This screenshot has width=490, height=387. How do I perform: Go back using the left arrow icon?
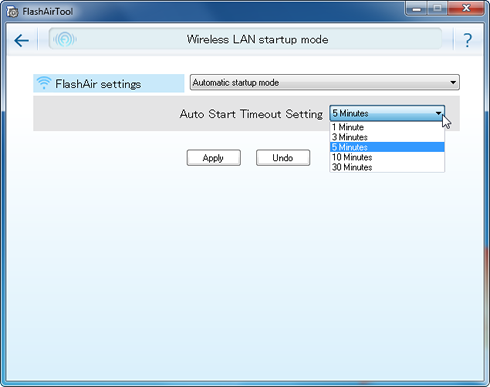22,40
